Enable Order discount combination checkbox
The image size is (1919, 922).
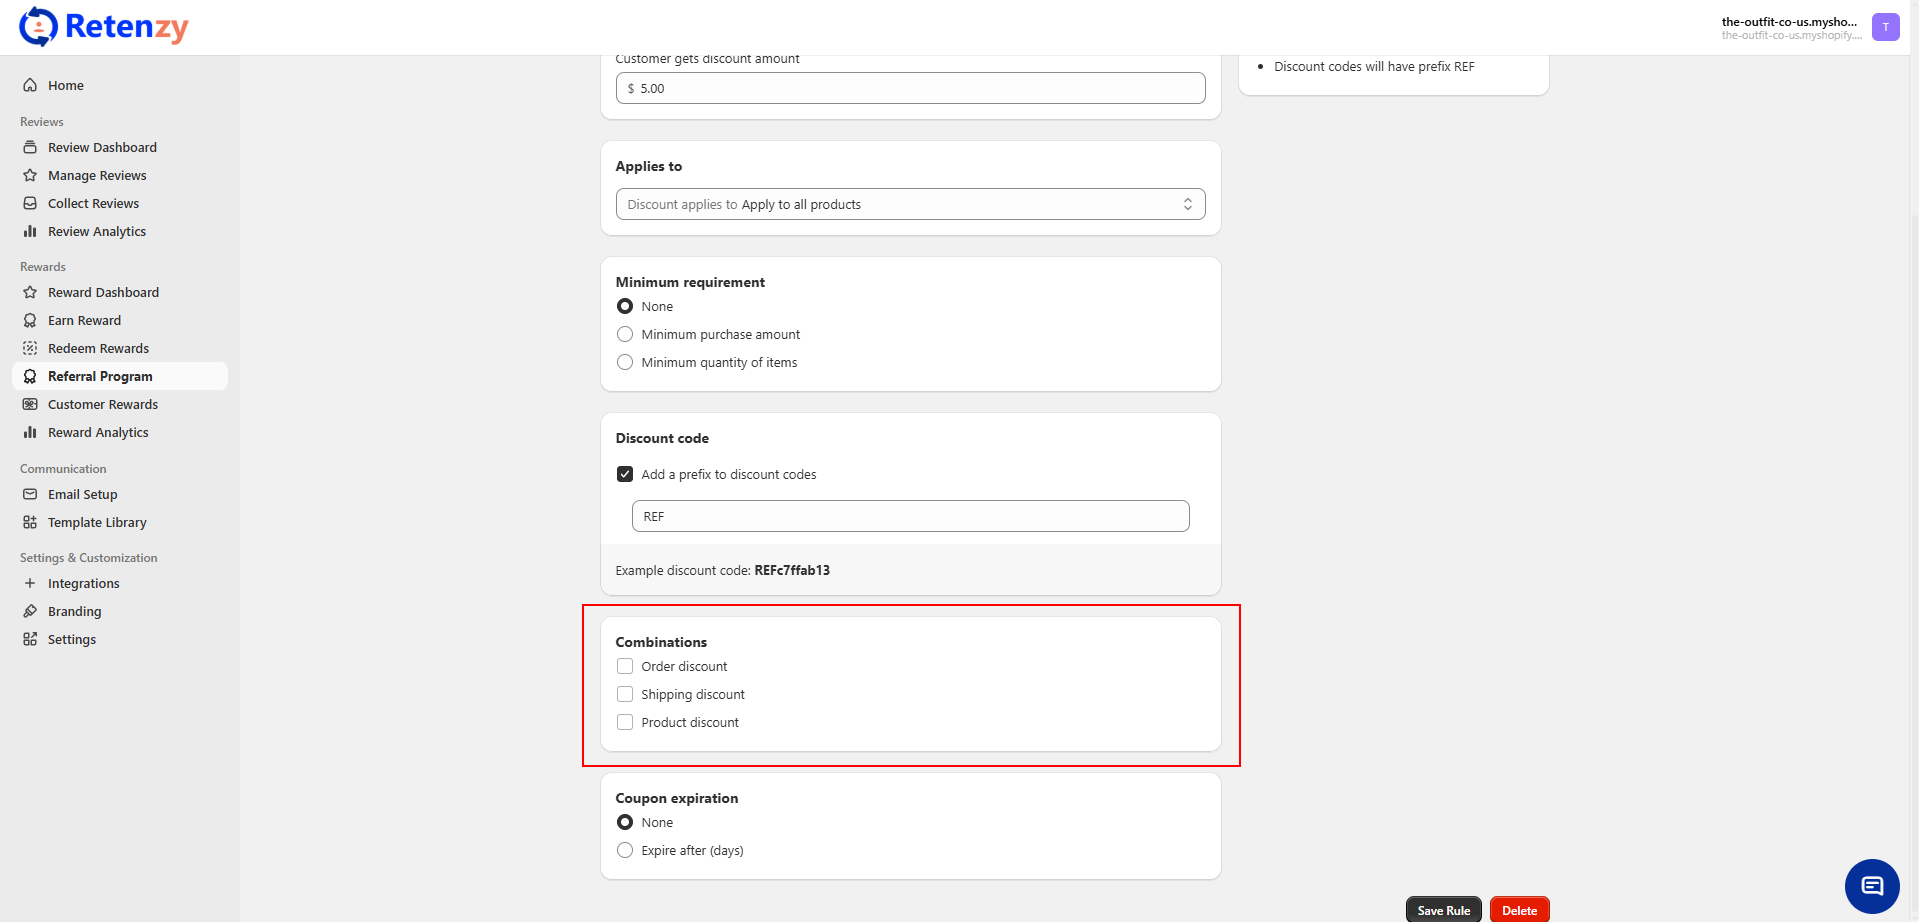tap(625, 667)
